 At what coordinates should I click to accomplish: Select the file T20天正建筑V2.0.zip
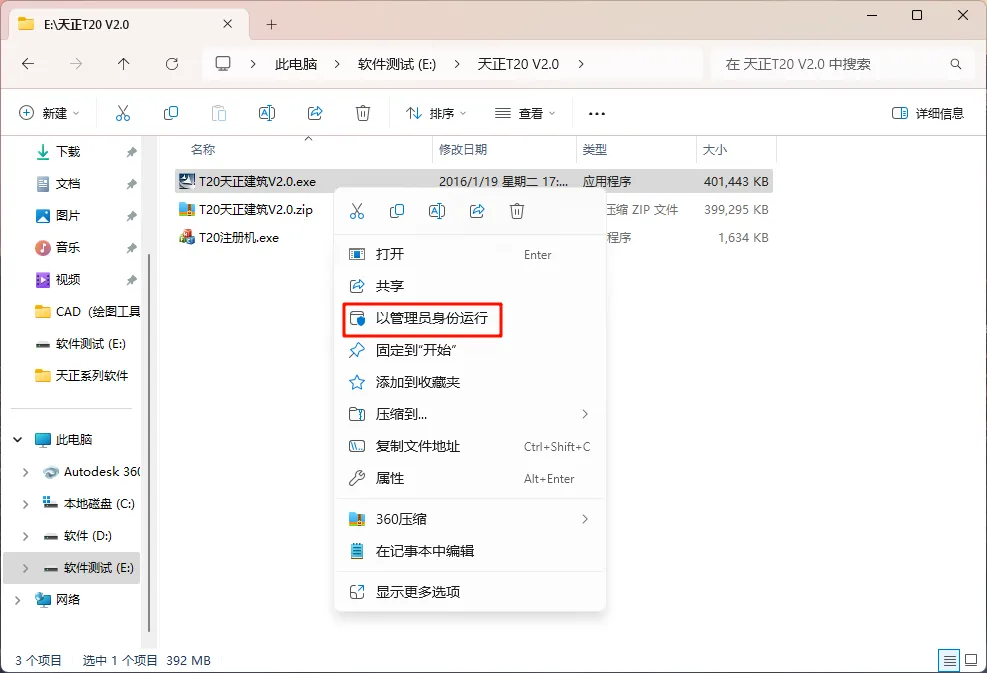pyautogui.click(x=256, y=210)
